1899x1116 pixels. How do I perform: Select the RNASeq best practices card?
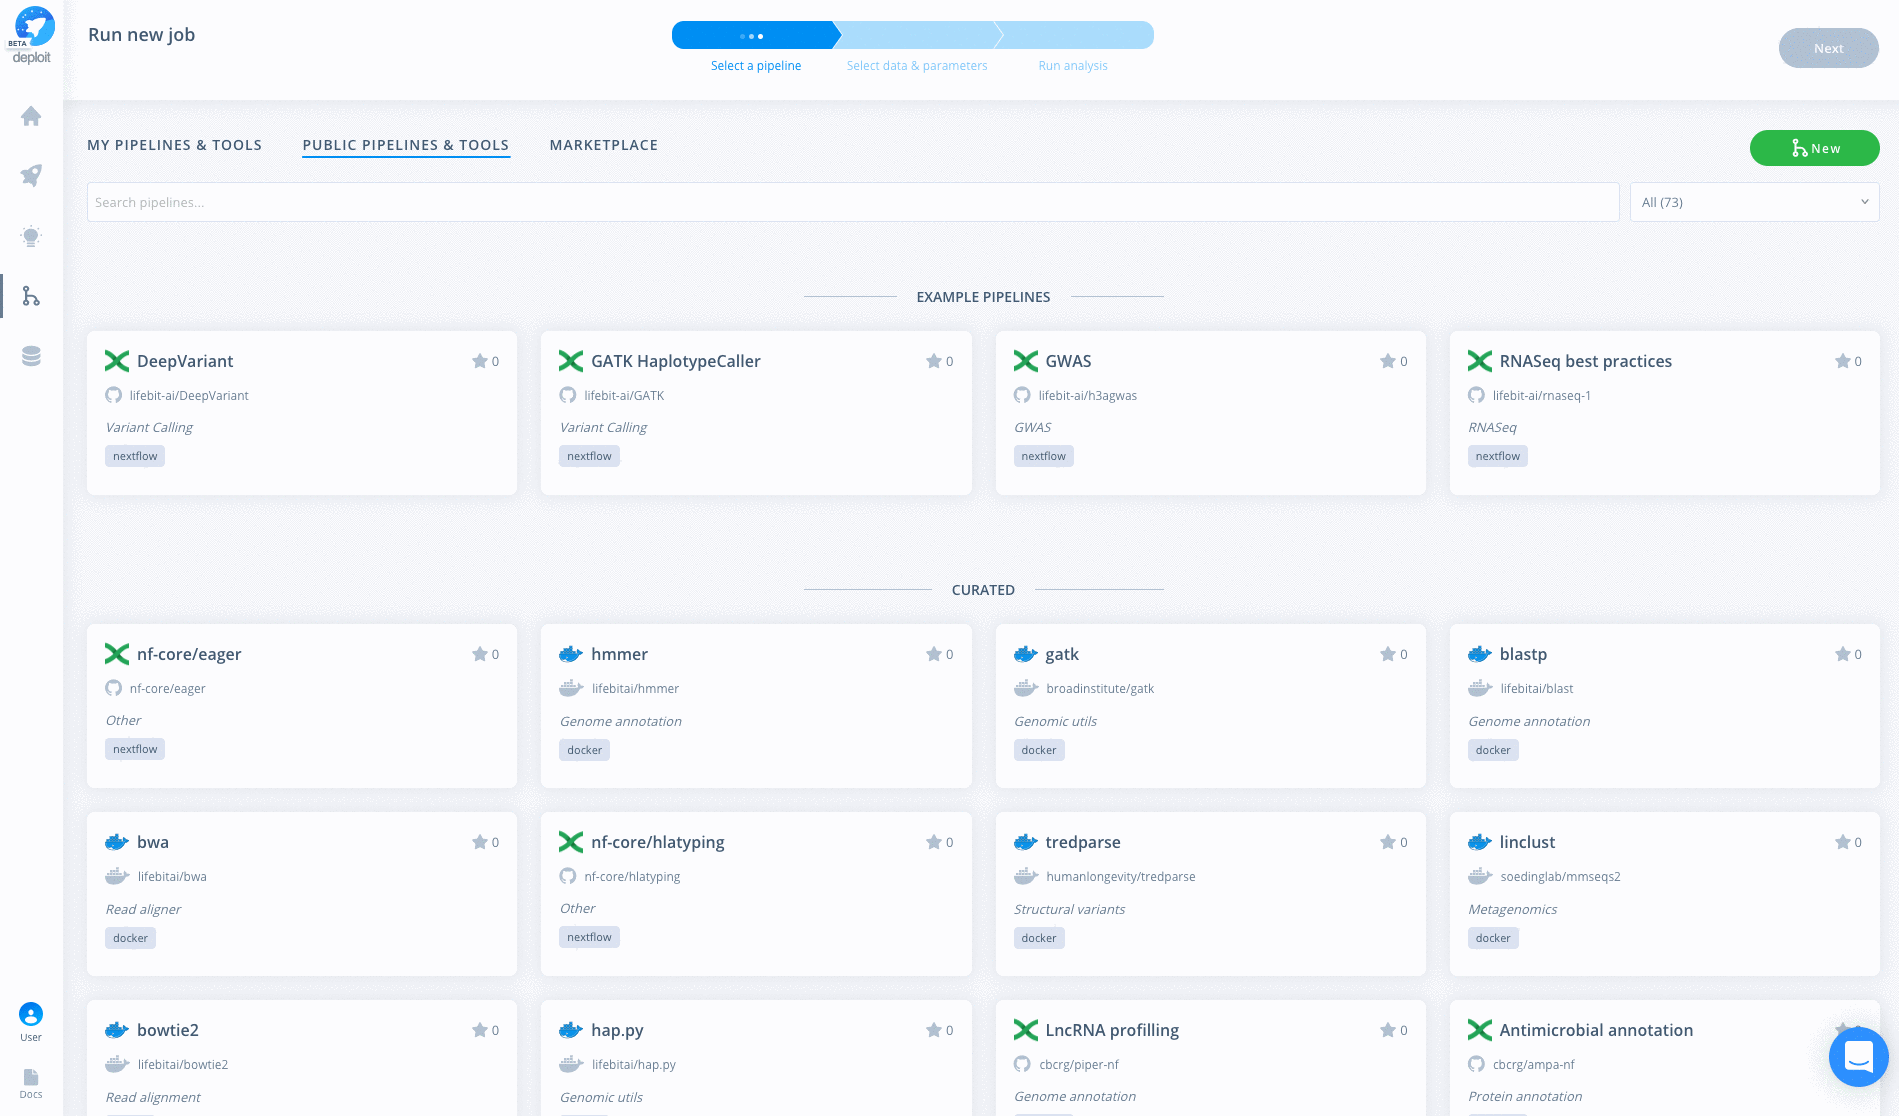pos(1664,413)
